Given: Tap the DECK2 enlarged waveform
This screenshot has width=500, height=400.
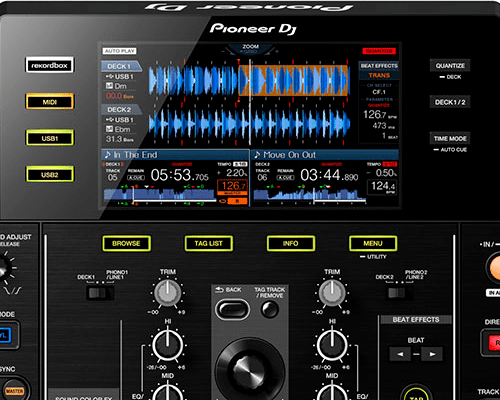Looking at the screenshot, I should [249, 124].
